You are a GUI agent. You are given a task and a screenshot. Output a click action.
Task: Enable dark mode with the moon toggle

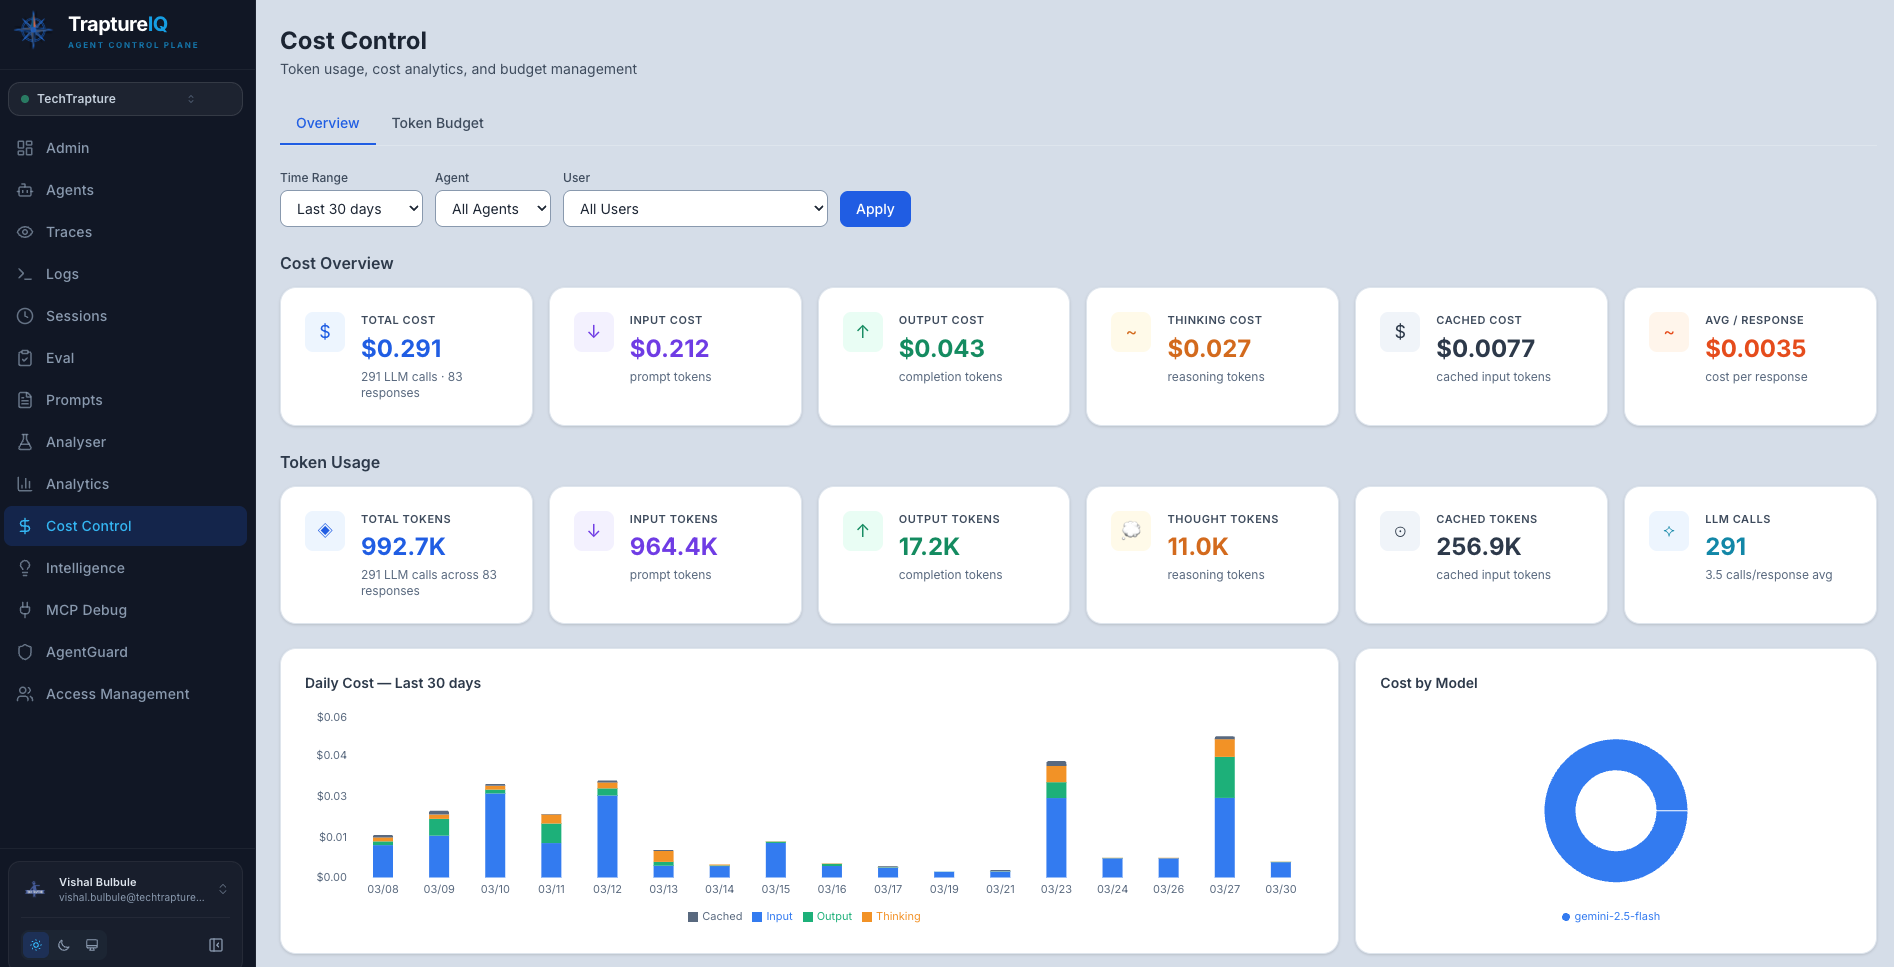coord(63,944)
